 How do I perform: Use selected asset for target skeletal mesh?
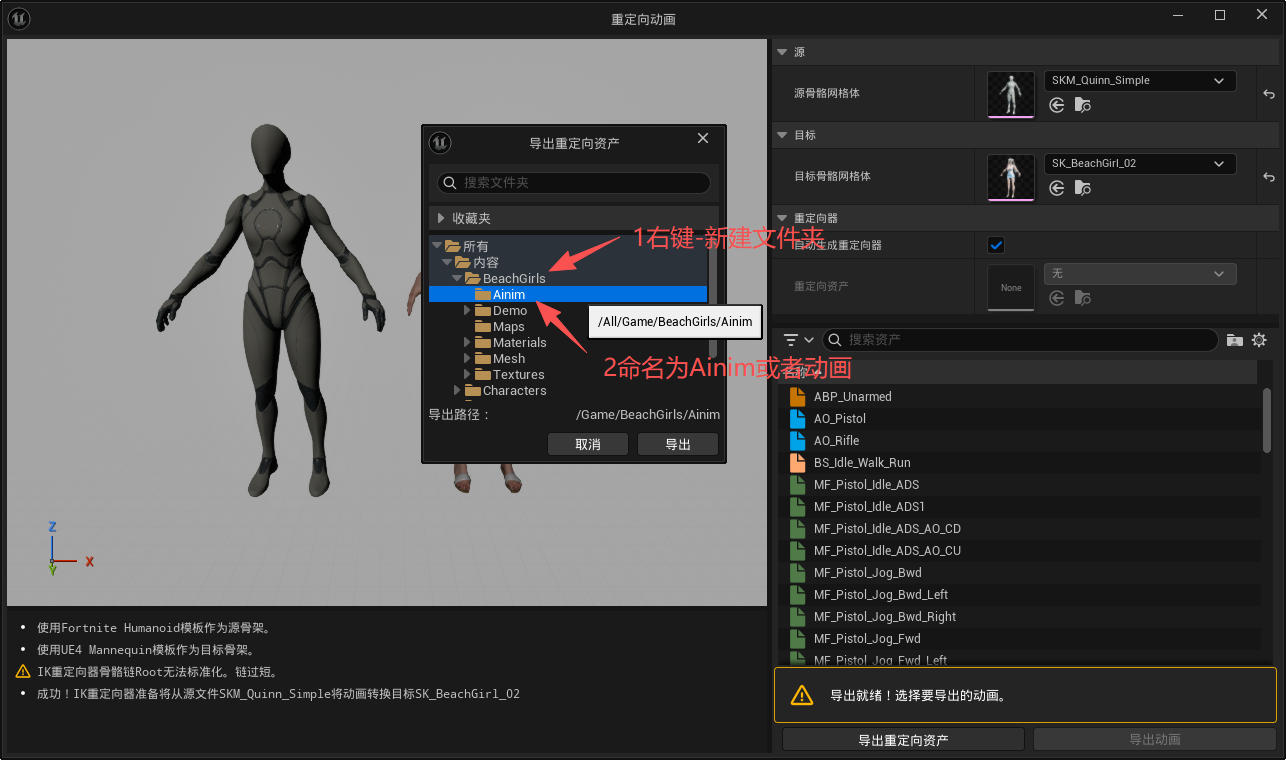[1057, 188]
